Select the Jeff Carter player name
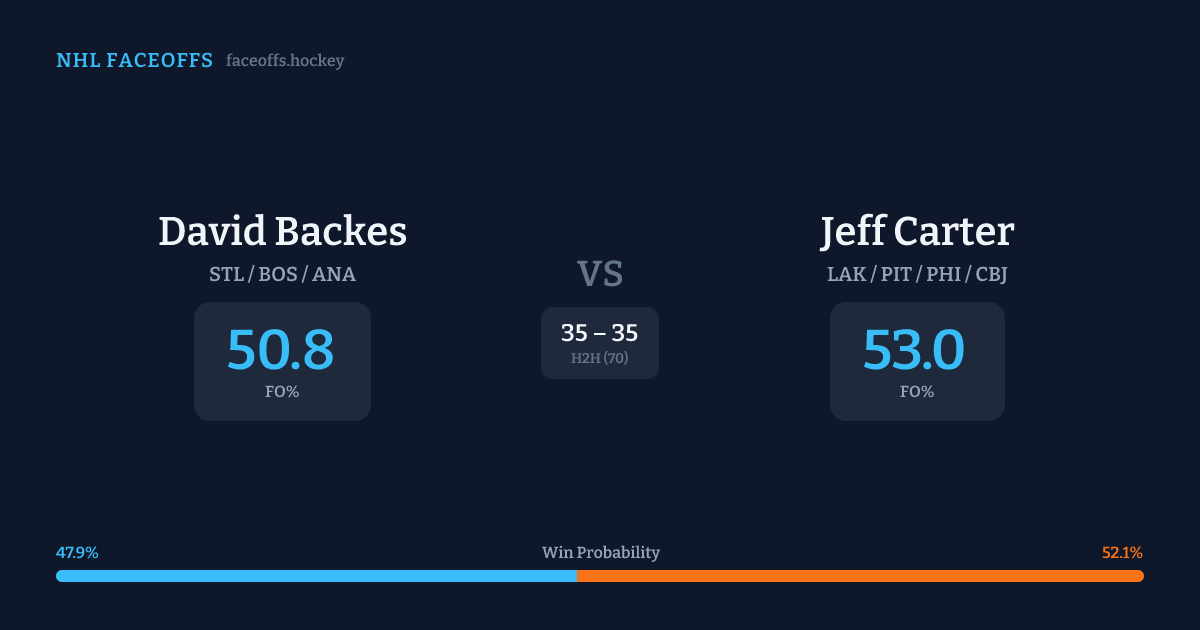 pos(917,232)
